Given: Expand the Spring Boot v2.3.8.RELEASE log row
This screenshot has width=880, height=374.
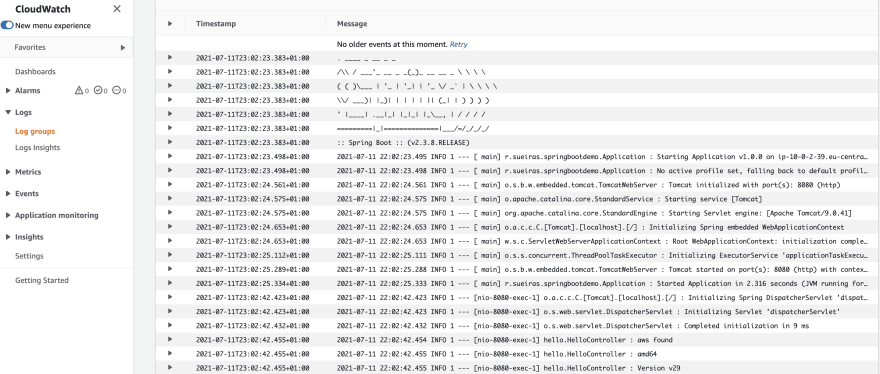Looking at the screenshot, I should 169,142.
